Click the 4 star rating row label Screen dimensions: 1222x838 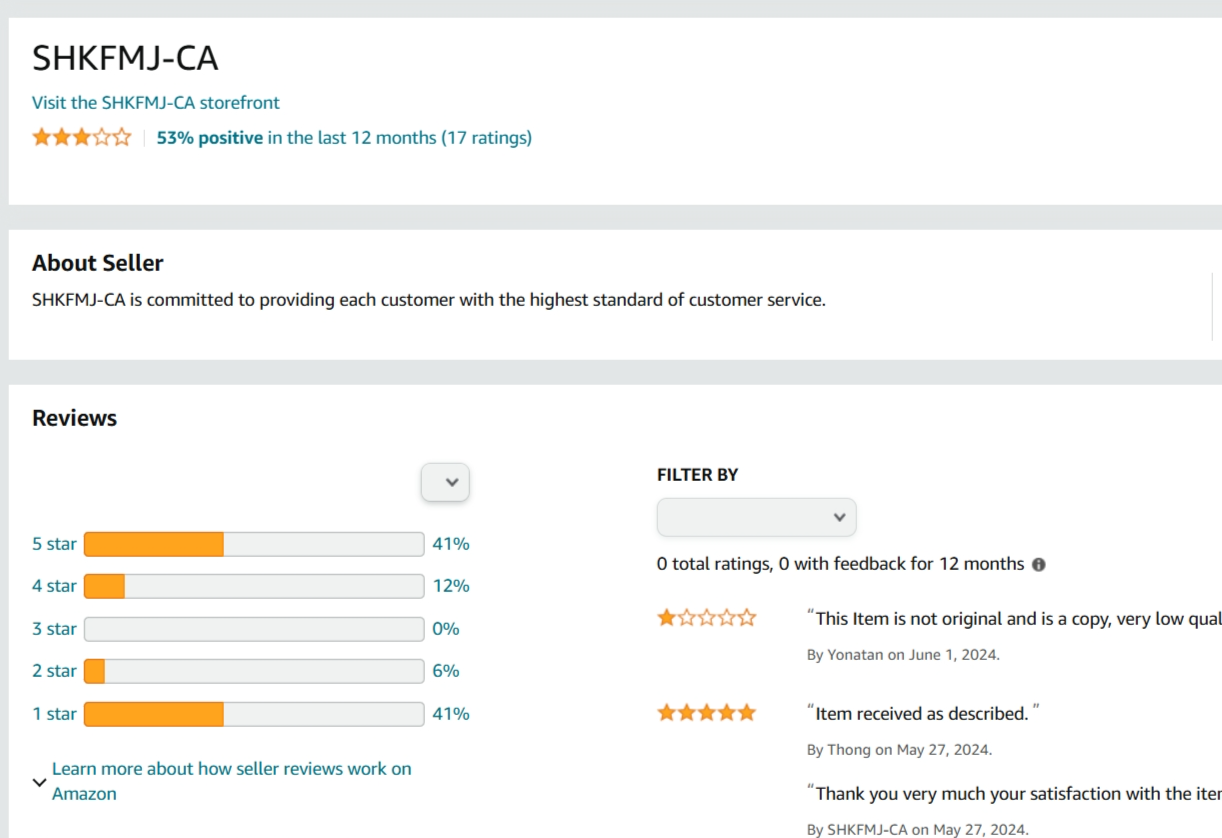coord(54,586)
